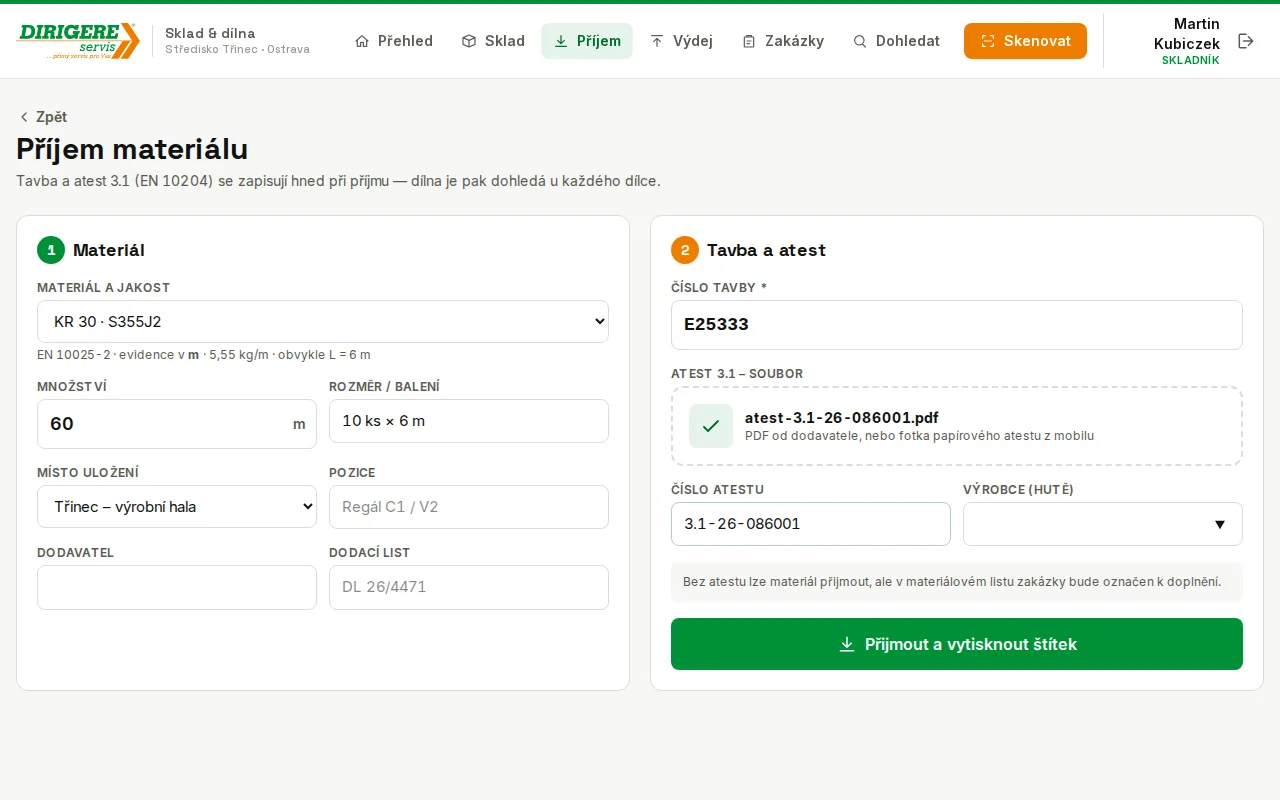
Task: Expand the Místo uložení dropdown
Action: pos(177,507)
